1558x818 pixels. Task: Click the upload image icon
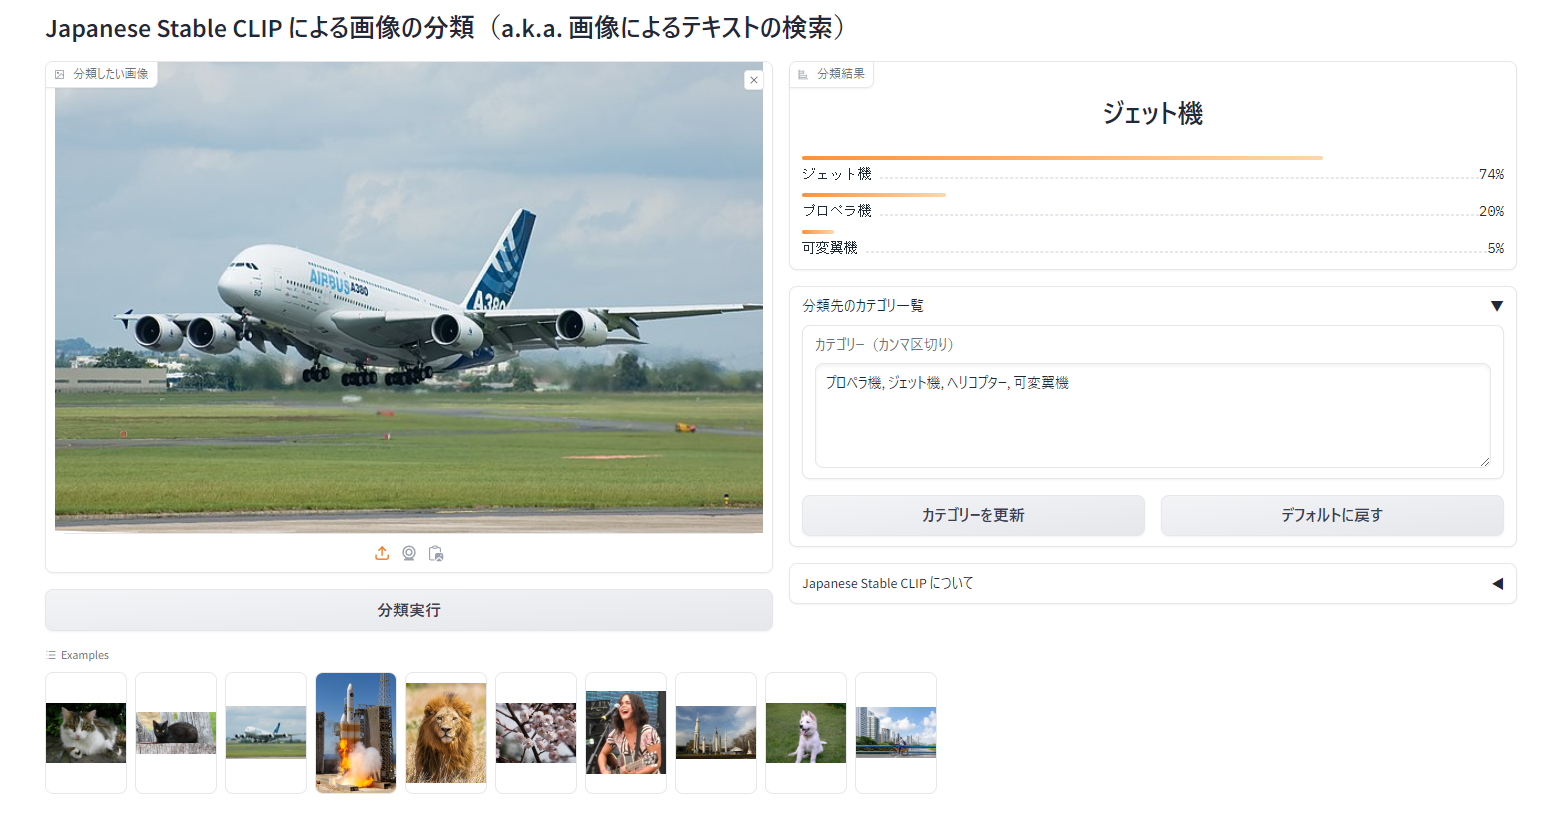point(382,553)
